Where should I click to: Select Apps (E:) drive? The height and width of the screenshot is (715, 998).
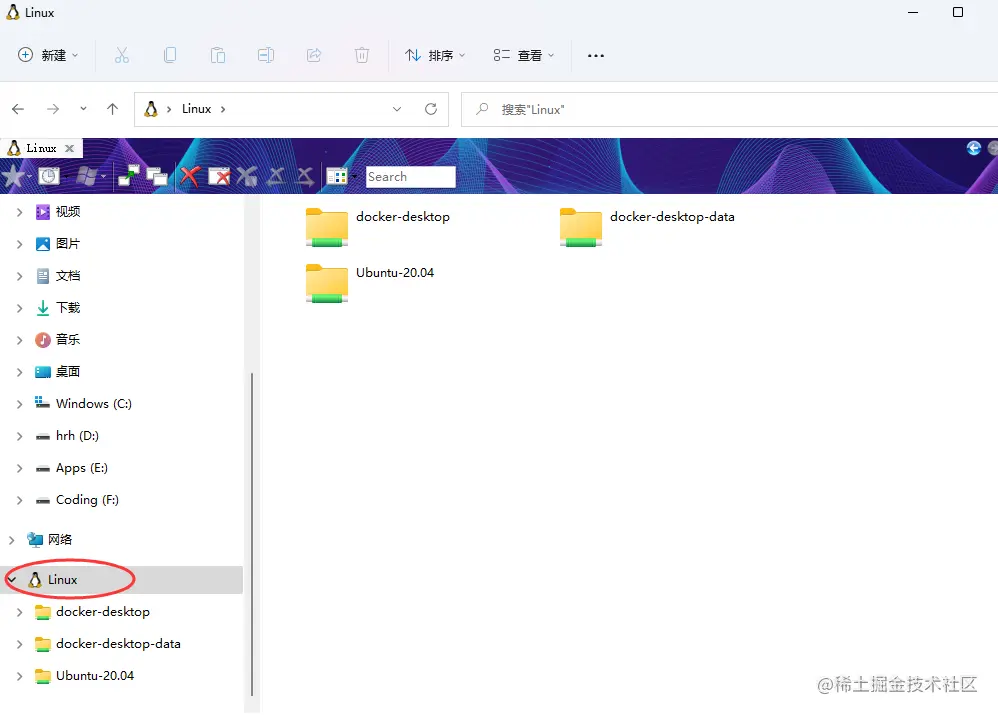tap(81, 469)
